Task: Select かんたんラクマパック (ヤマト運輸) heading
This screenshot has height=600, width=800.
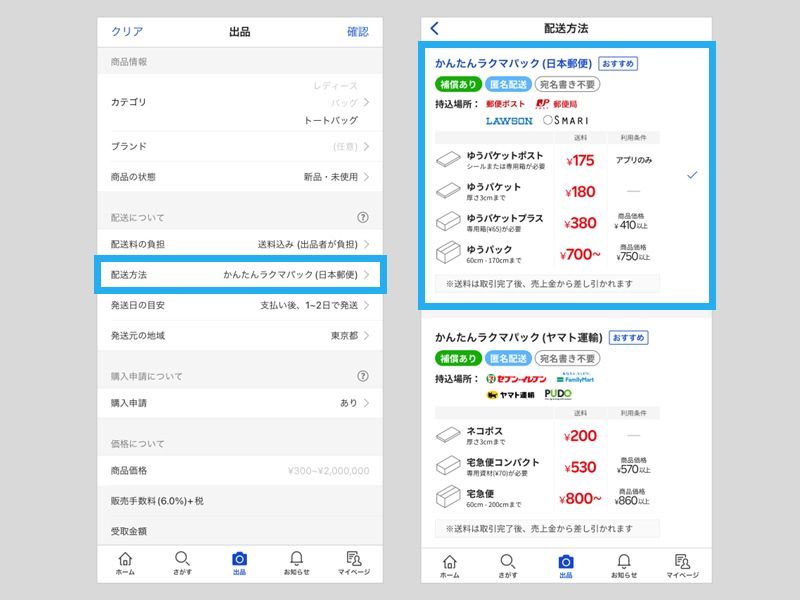Action: coord(518,337)
